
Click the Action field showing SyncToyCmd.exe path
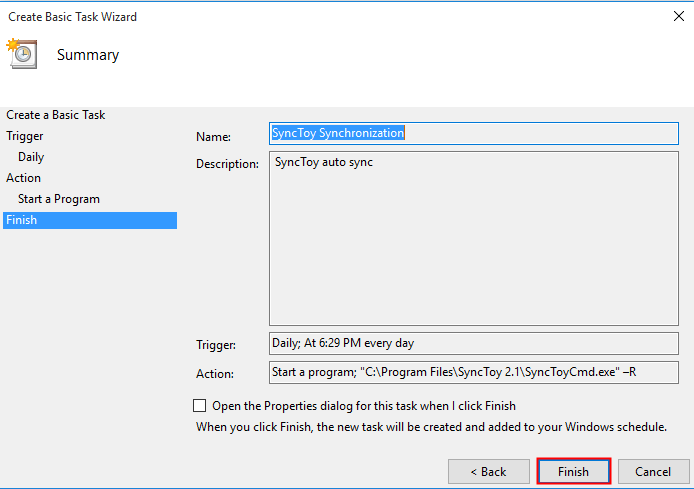(473, 373)
